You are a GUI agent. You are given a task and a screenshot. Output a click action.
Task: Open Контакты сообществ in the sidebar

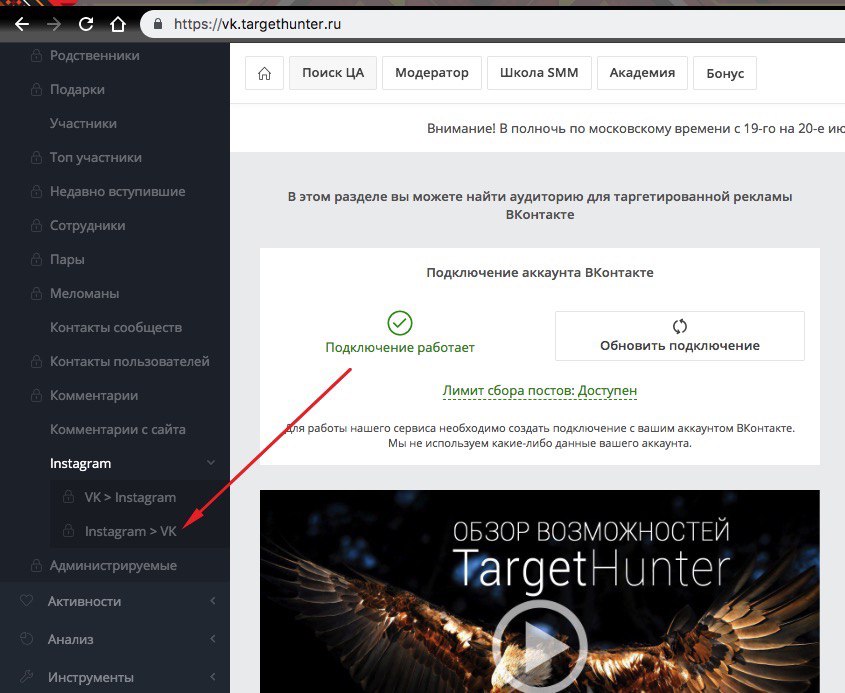[115, 327]
